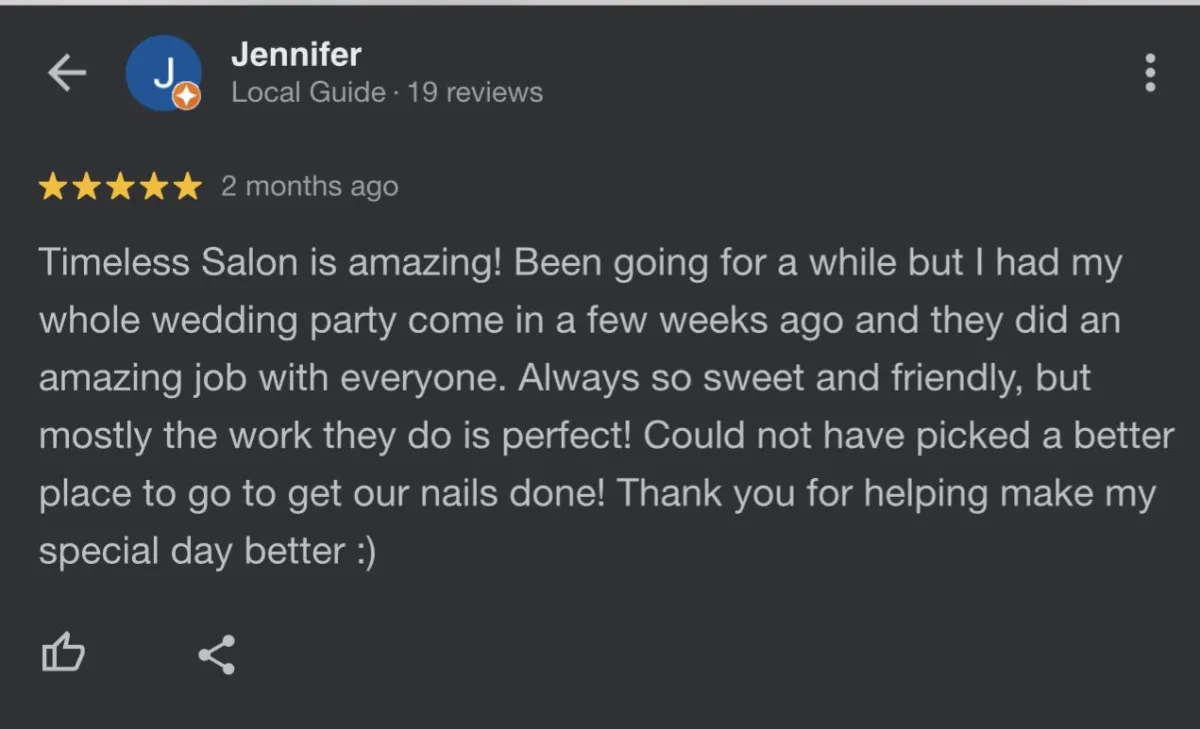
Task: Click 'Could not have picked a better' text
Action: [x=908, y=436]
